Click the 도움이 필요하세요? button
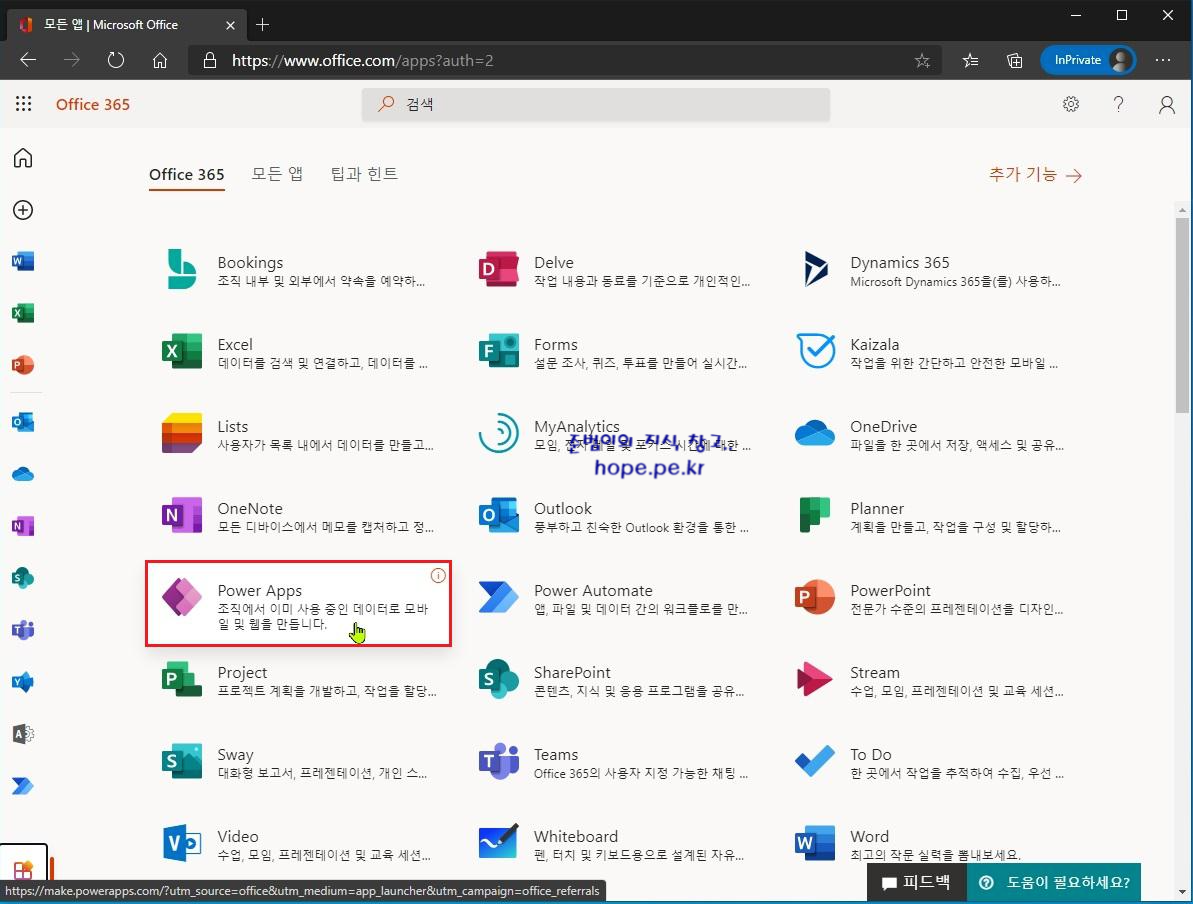This screenshot has height=904, width=1193. pos(1054,883)
